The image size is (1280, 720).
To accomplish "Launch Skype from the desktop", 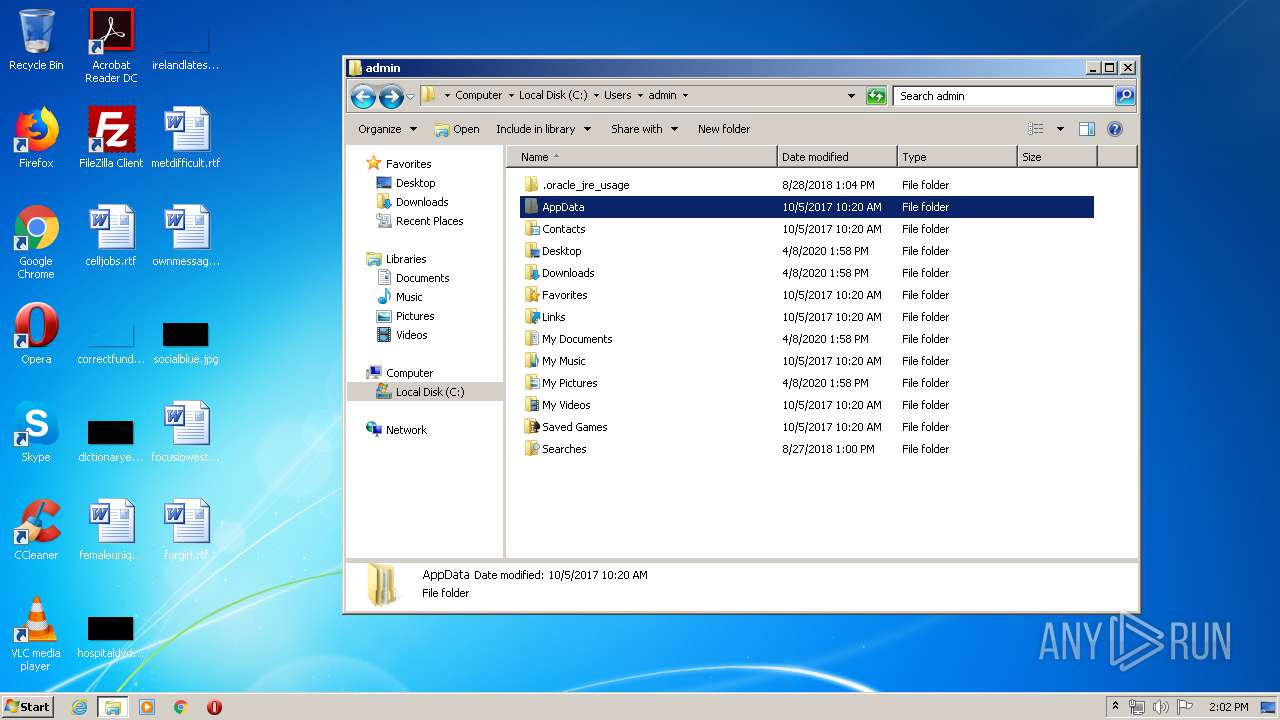I will coord(36,432).
